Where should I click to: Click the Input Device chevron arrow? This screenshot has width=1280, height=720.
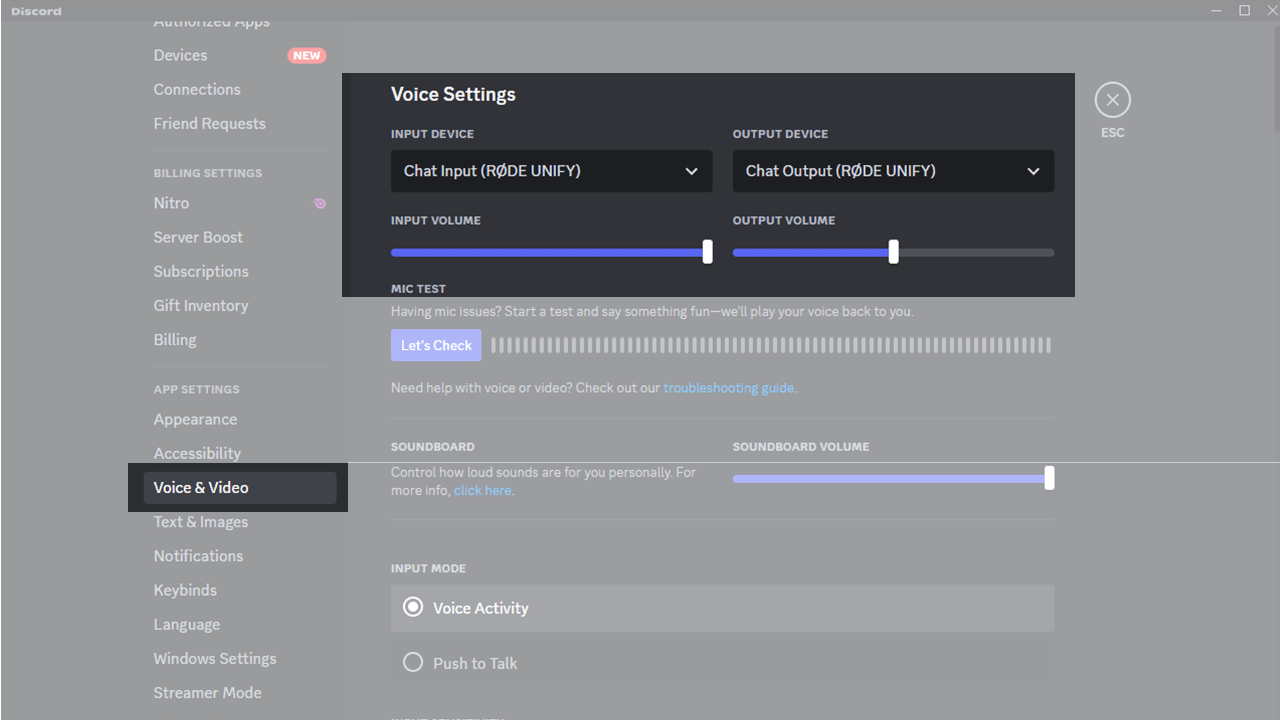[691, 171]
